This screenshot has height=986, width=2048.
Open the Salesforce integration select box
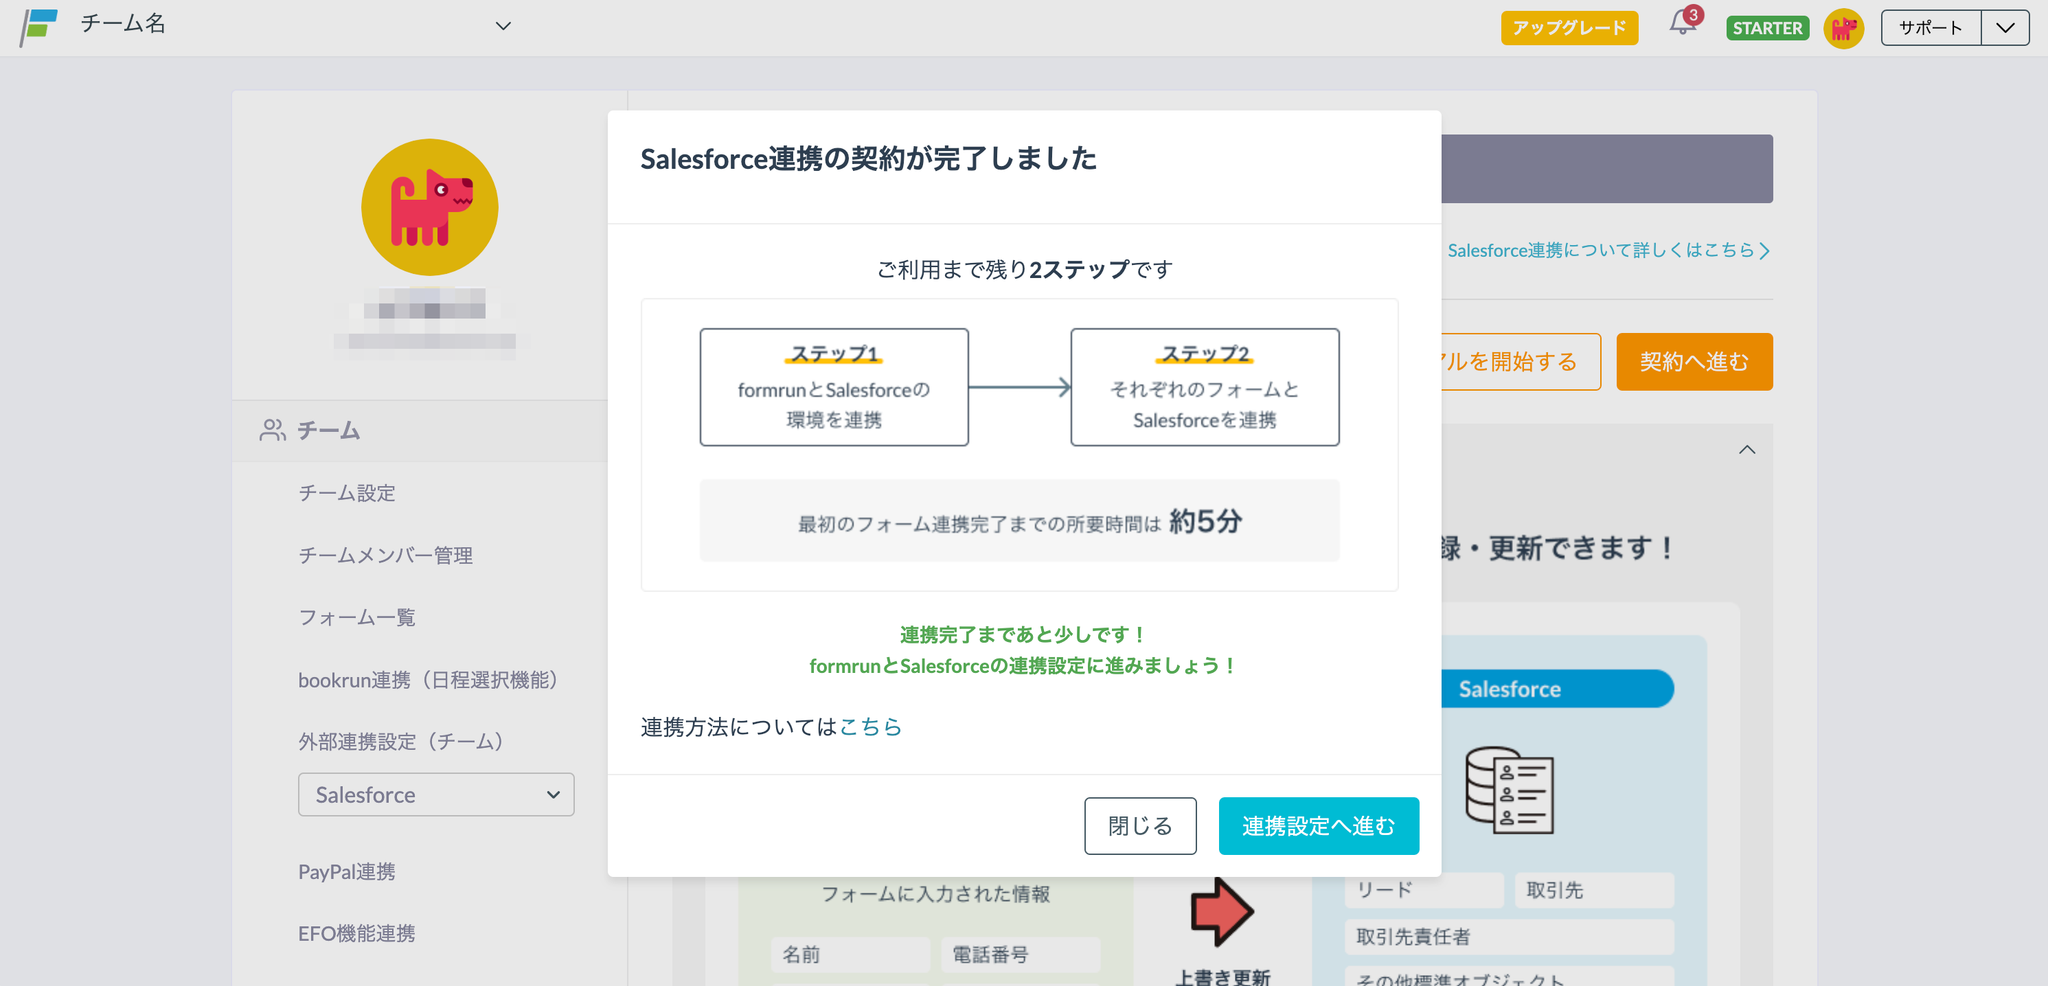[x=436, y=795]
